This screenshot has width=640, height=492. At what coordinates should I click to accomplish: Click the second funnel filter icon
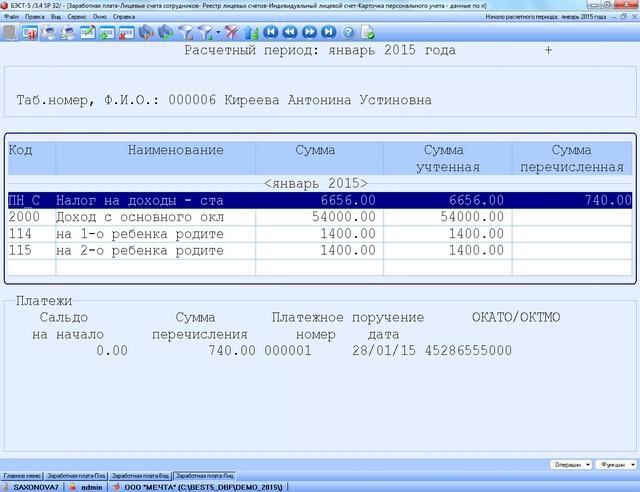point(206,32)
